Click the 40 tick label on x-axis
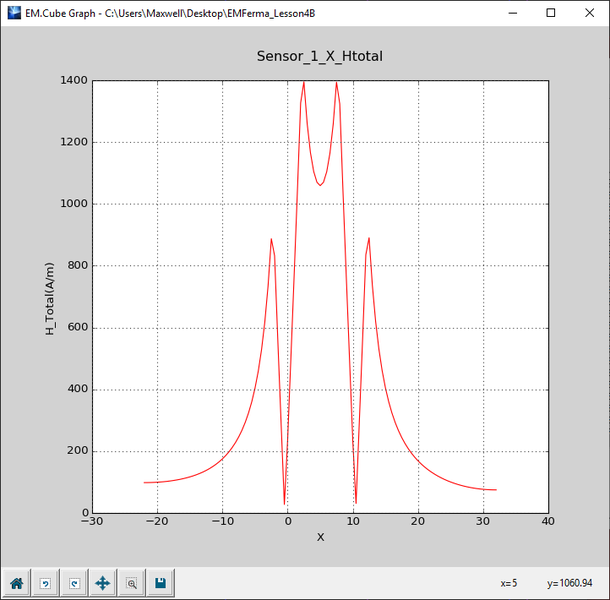This screenshot has width=610, height=600. (547, 522)
